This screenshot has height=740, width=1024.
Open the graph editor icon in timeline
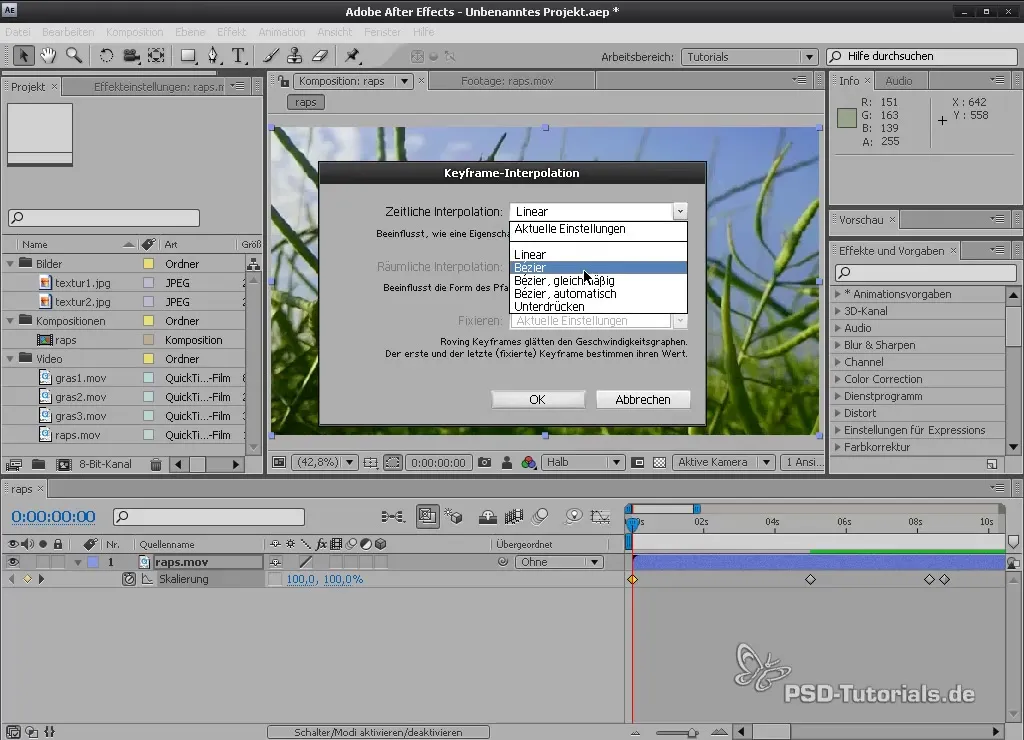pos(600,517)
